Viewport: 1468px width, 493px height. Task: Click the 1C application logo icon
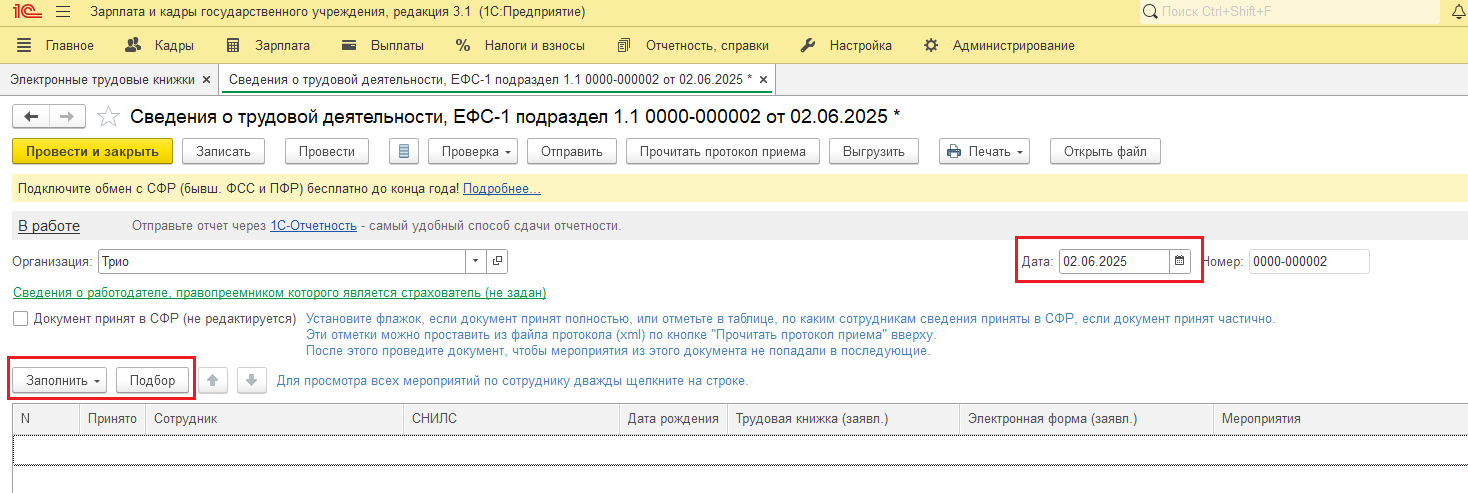[x=26, y=12]
